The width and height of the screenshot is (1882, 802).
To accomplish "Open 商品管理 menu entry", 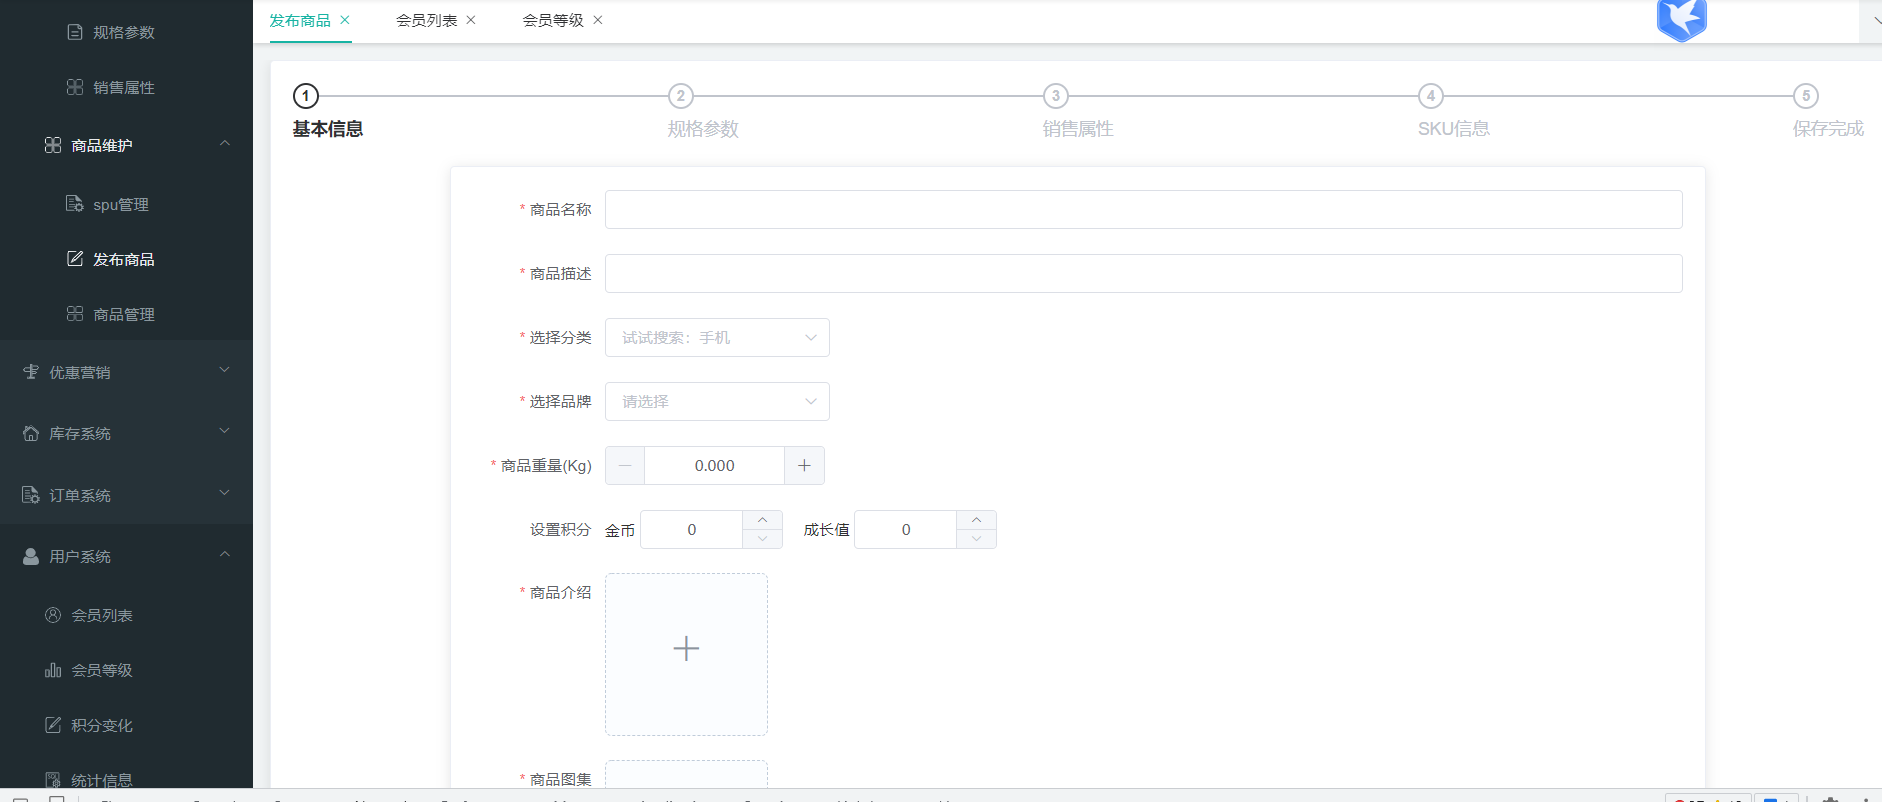I will [126, 314].
